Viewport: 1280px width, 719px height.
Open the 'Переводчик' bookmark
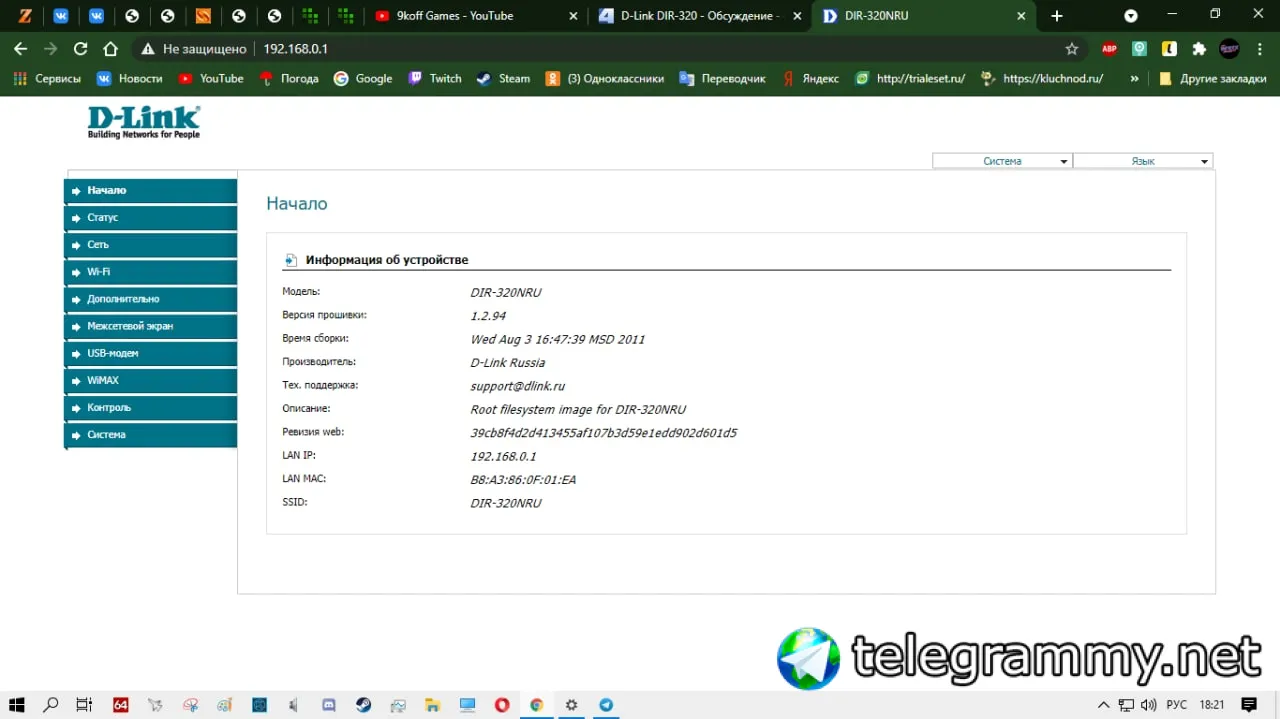pyautogui.click(x=722, y=78)
